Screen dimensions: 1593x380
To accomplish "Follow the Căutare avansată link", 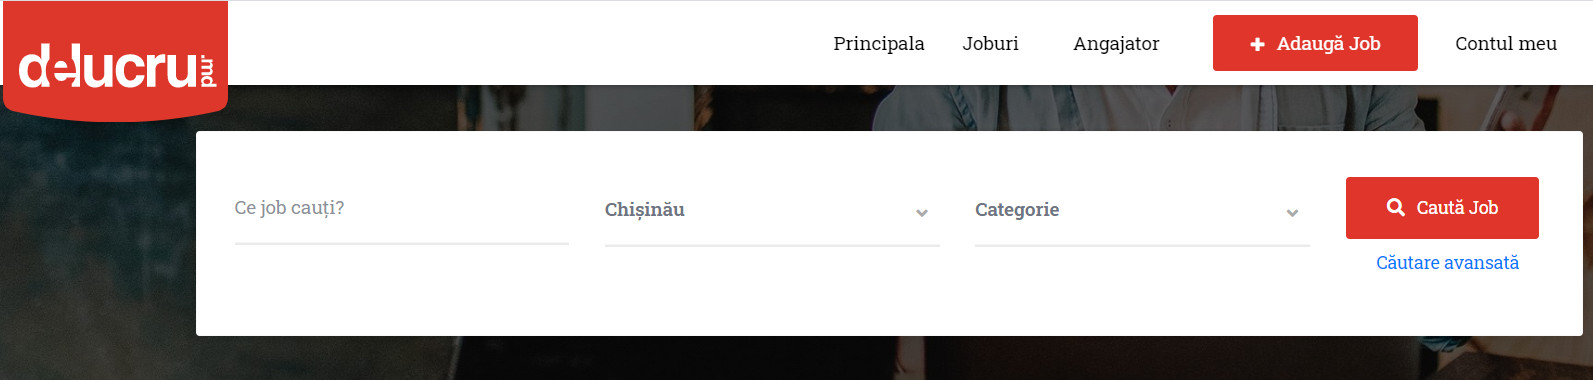I will (1447, 263).
